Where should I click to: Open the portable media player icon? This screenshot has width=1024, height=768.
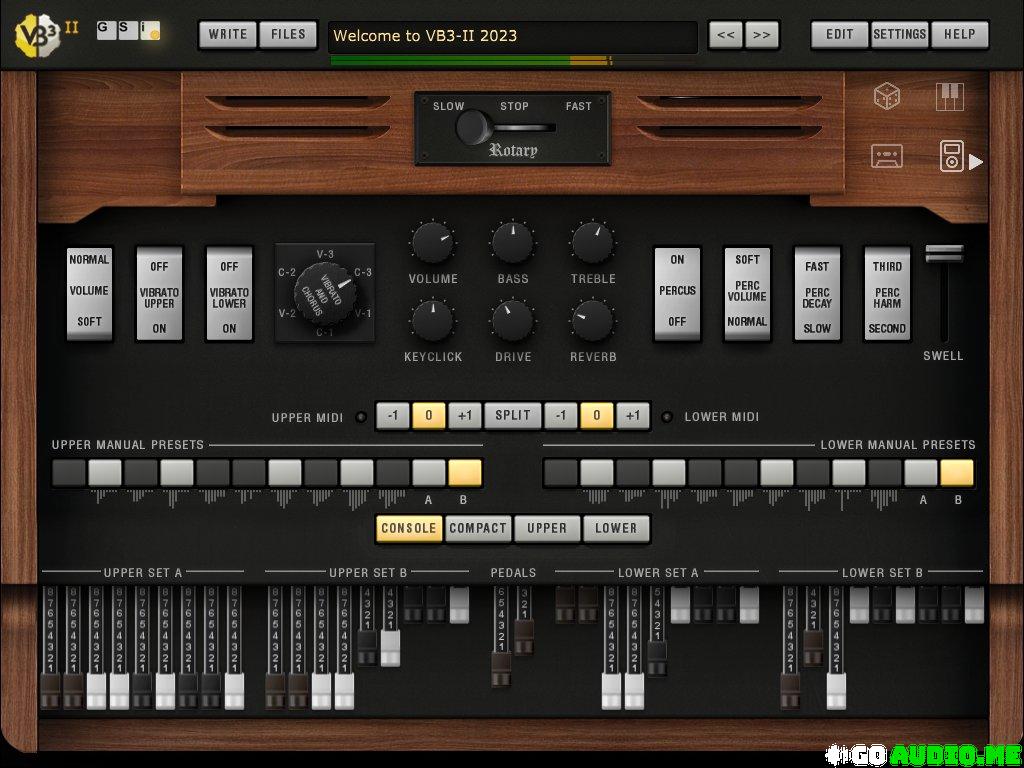point(951,156)
